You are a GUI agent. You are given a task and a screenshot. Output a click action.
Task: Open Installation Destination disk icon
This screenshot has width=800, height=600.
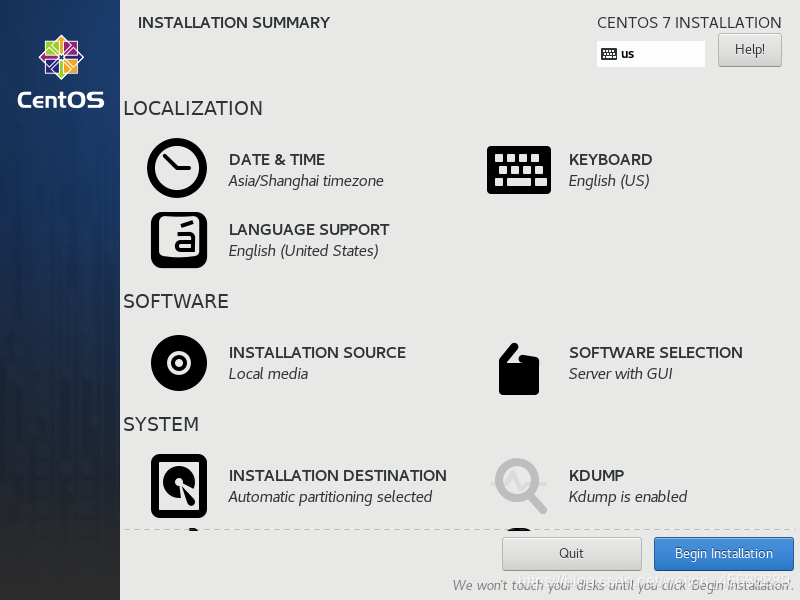click(179, 486)
